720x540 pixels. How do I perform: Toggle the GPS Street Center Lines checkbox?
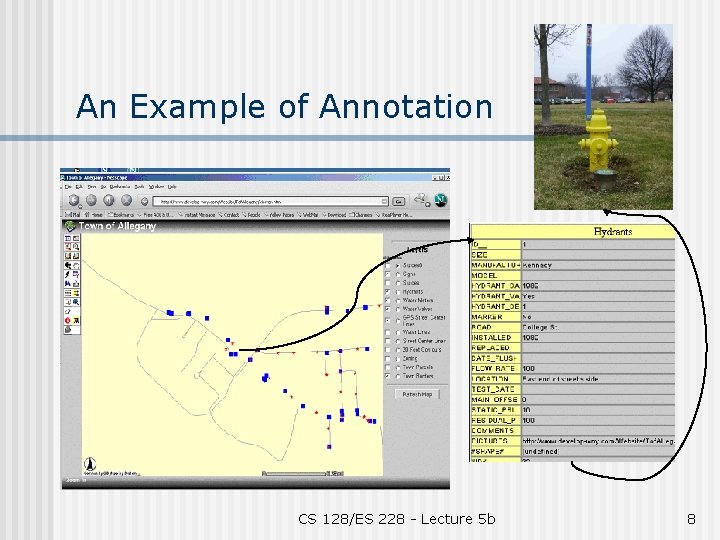388,320
